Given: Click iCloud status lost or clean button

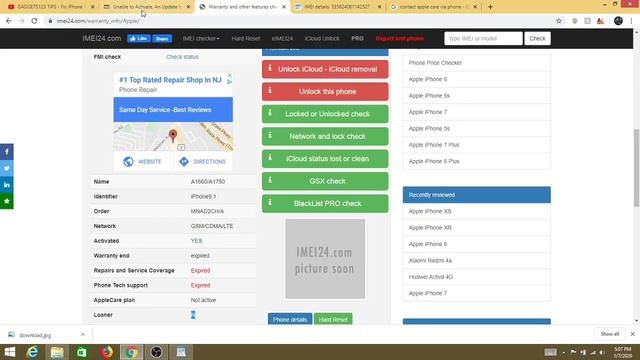Looking at the screenshot, I should (x=325, y=159).
